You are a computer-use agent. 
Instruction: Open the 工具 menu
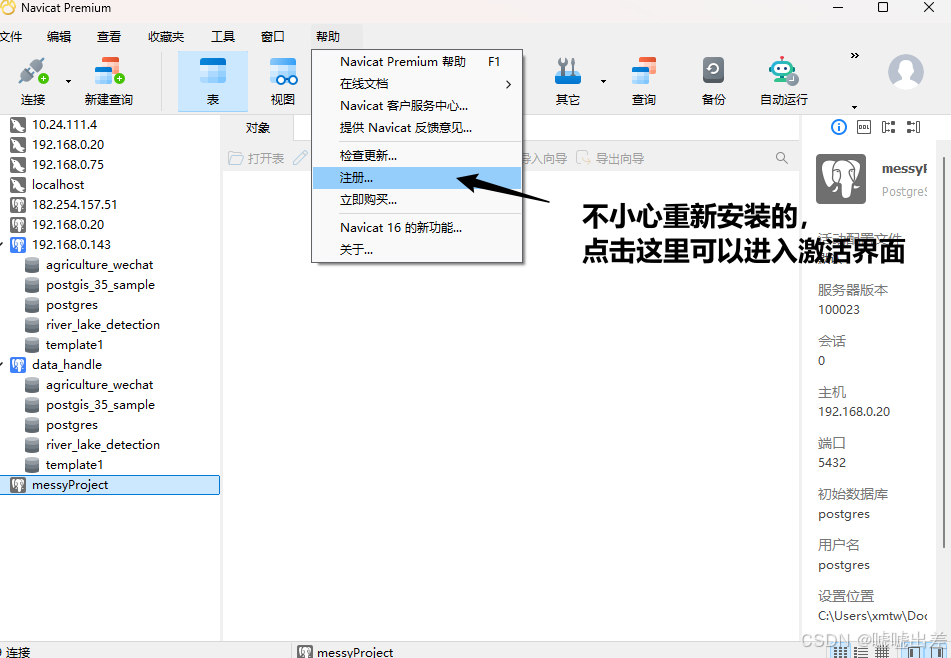[x=223, y=37]
